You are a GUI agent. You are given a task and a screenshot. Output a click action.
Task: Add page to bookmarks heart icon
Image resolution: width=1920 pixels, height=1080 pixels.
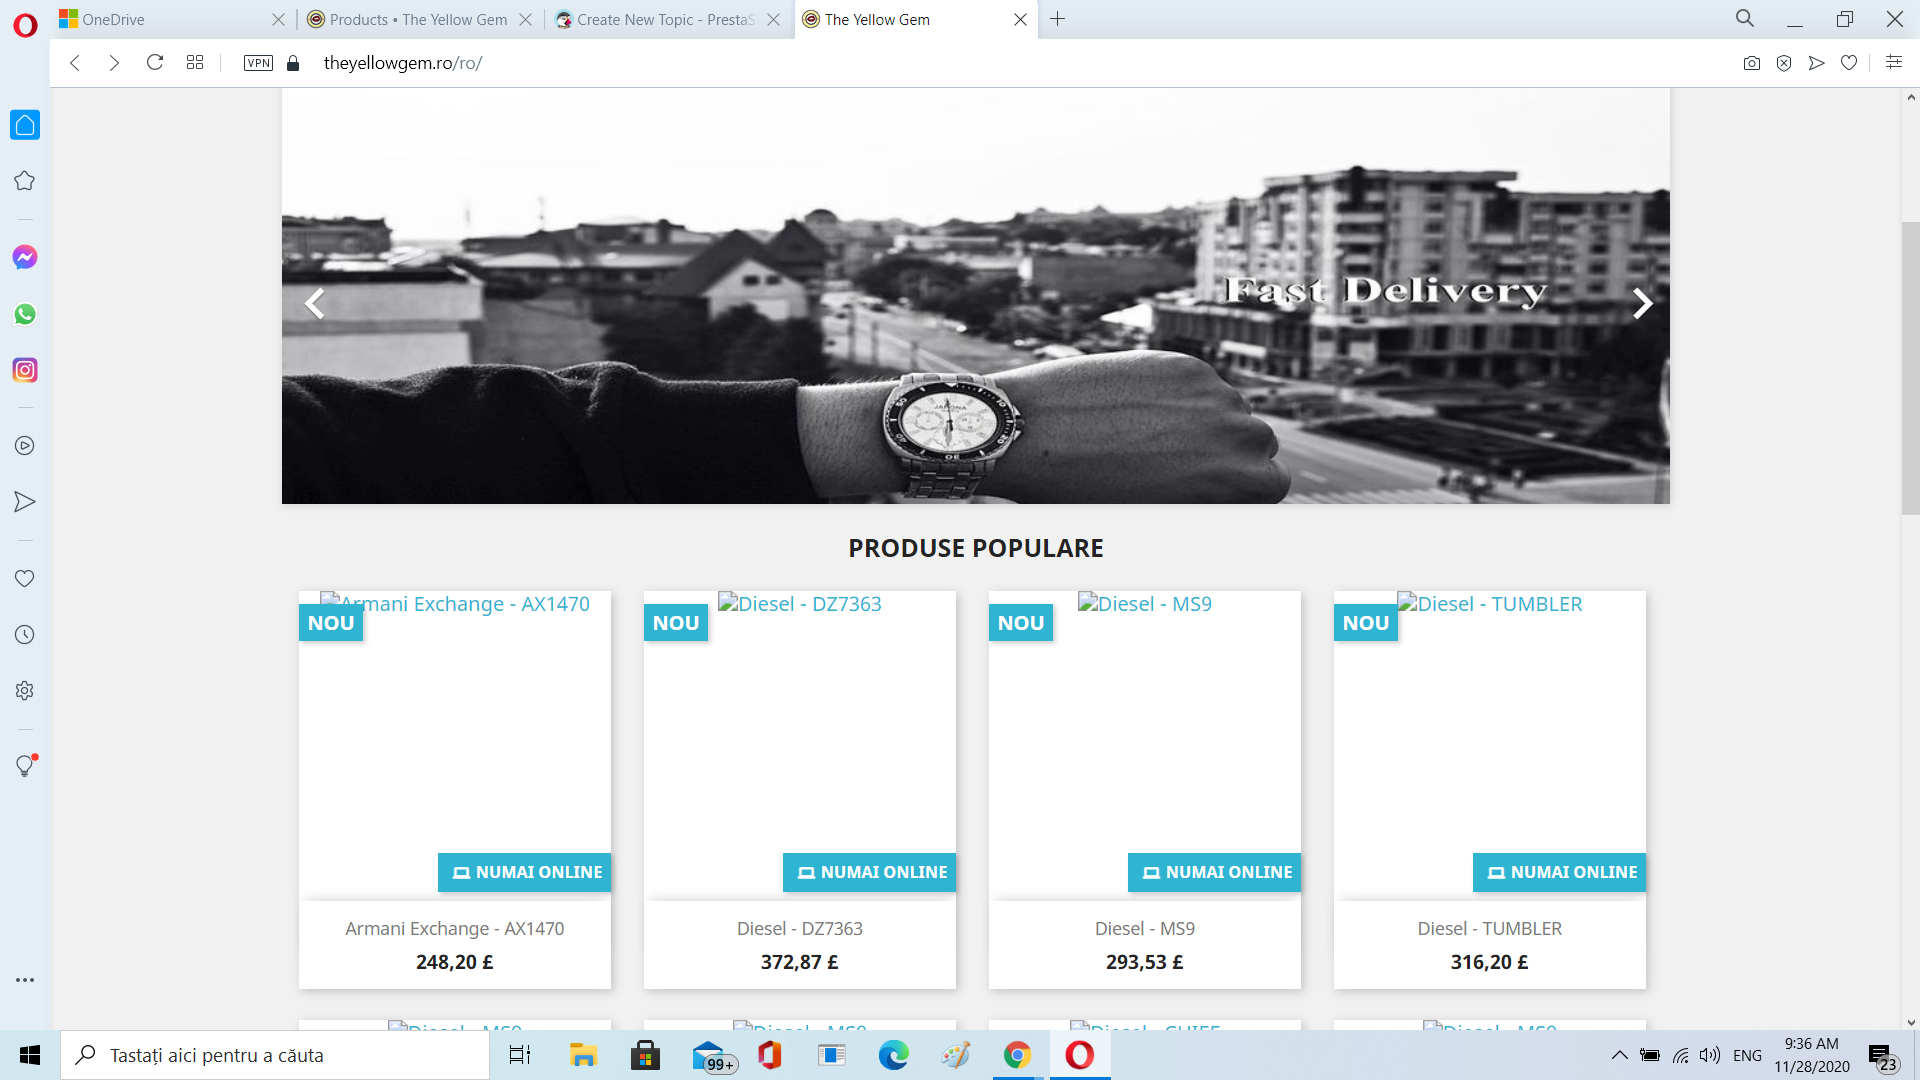tap(1849, 63)
